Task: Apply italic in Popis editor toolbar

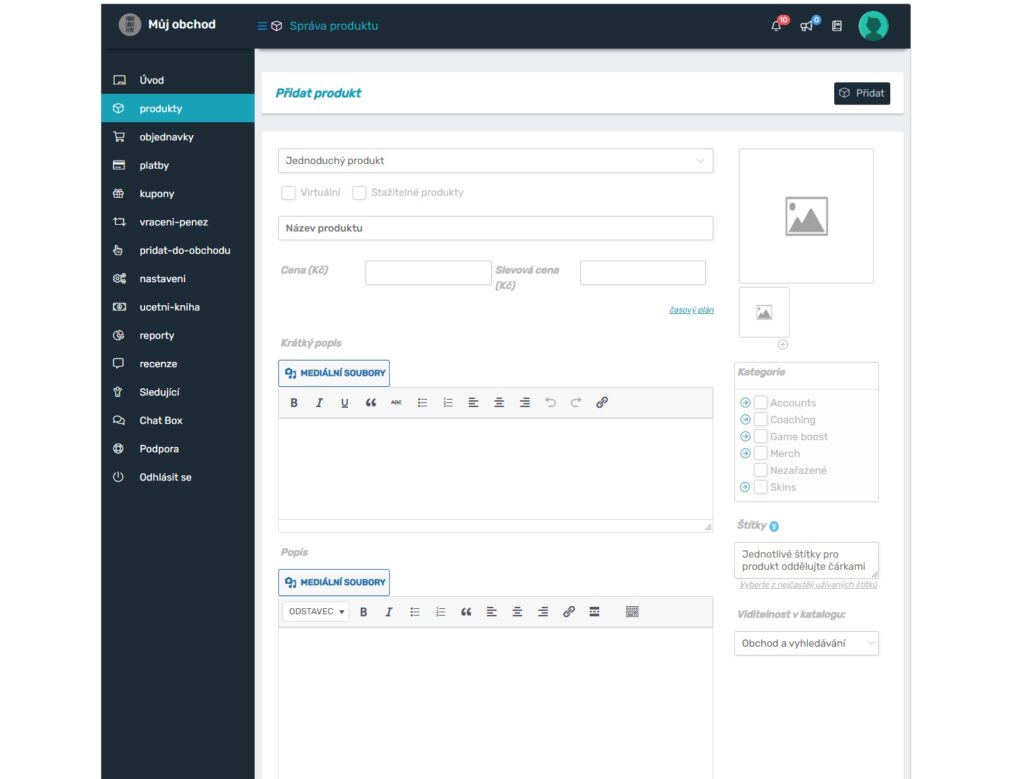Action: [389, 612]
